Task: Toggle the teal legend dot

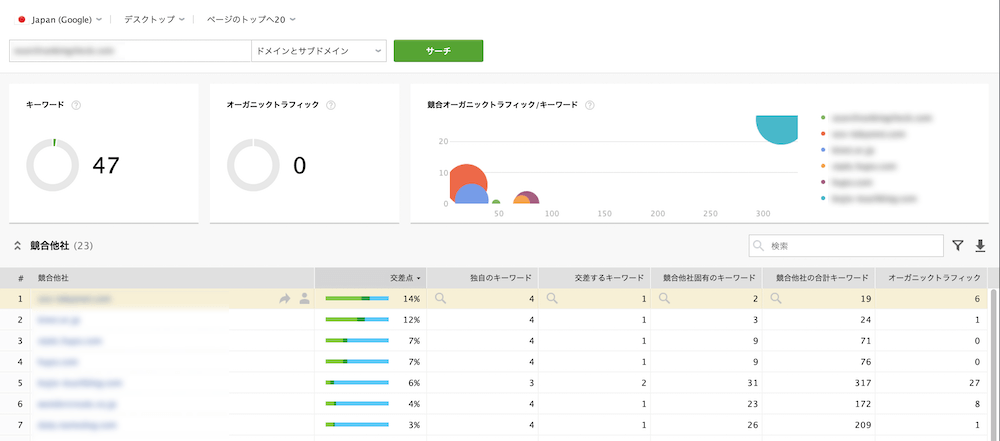Action: (x=823, y=199)
